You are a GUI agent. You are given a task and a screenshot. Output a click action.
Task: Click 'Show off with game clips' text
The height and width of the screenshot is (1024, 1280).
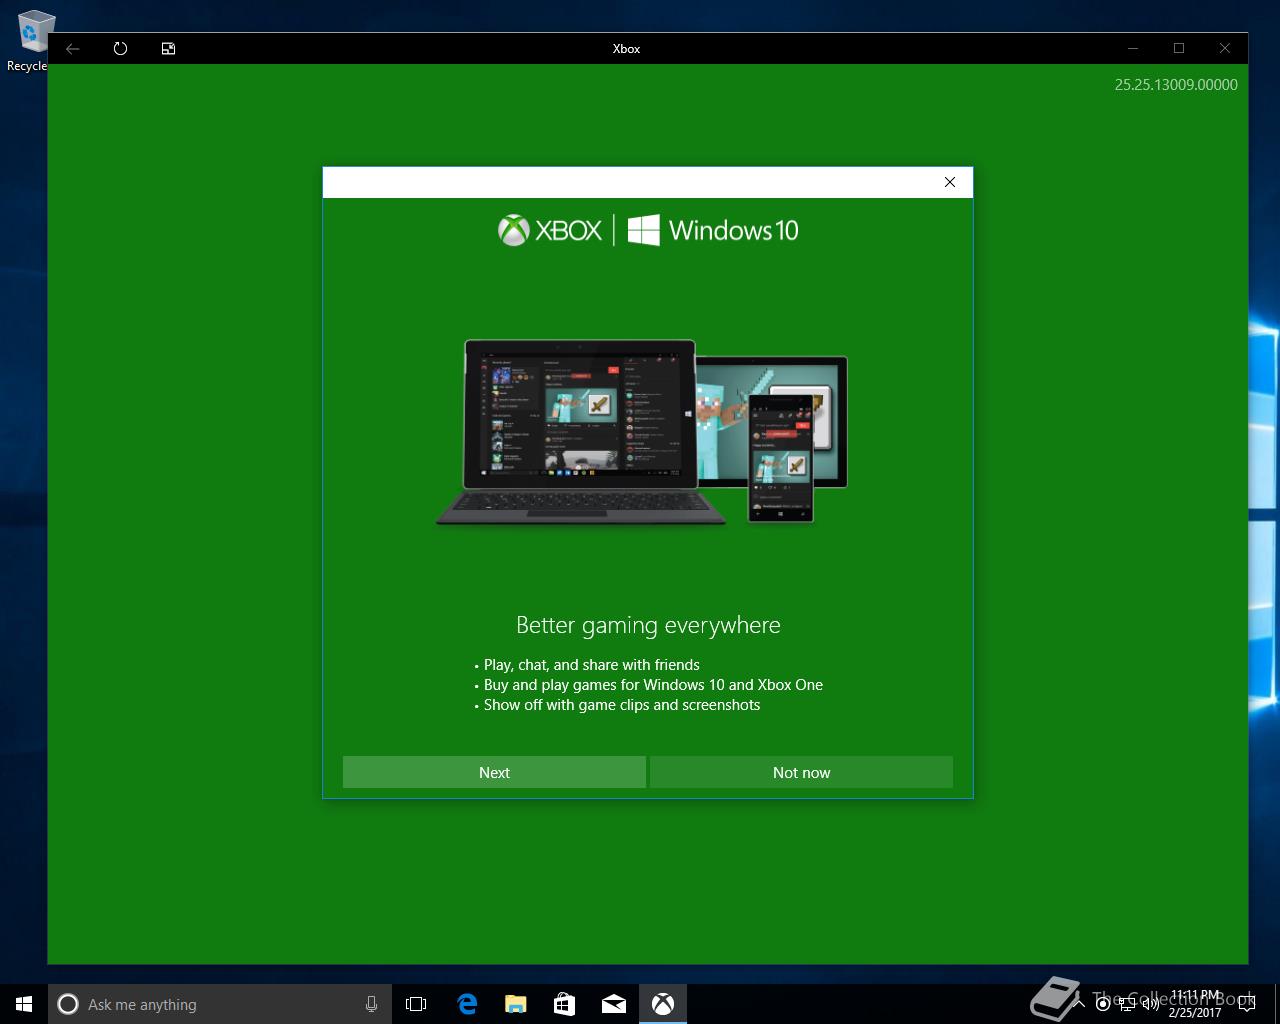tap(622, 705)
